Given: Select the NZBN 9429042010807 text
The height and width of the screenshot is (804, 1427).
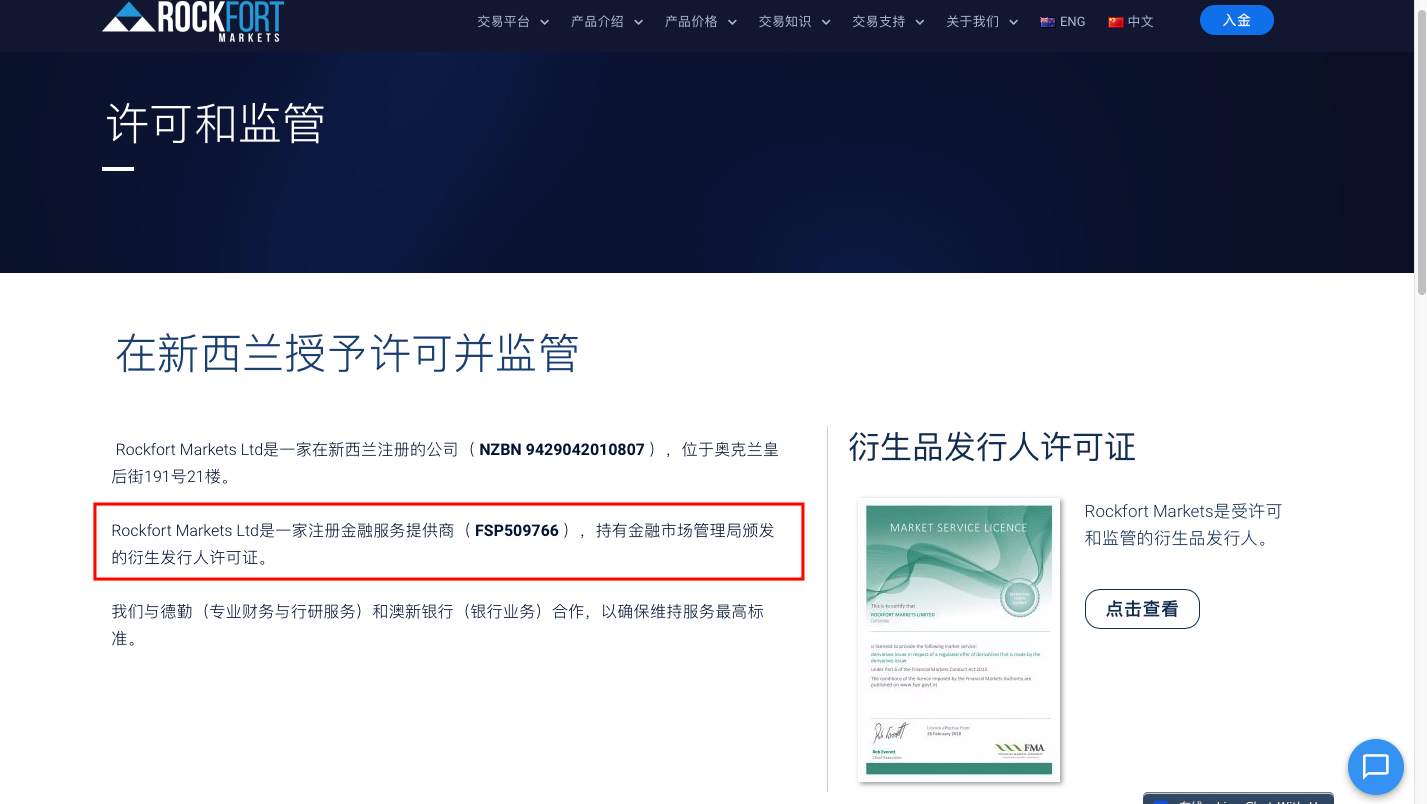Looking at the screenshot, I should [x=562, y=450].
